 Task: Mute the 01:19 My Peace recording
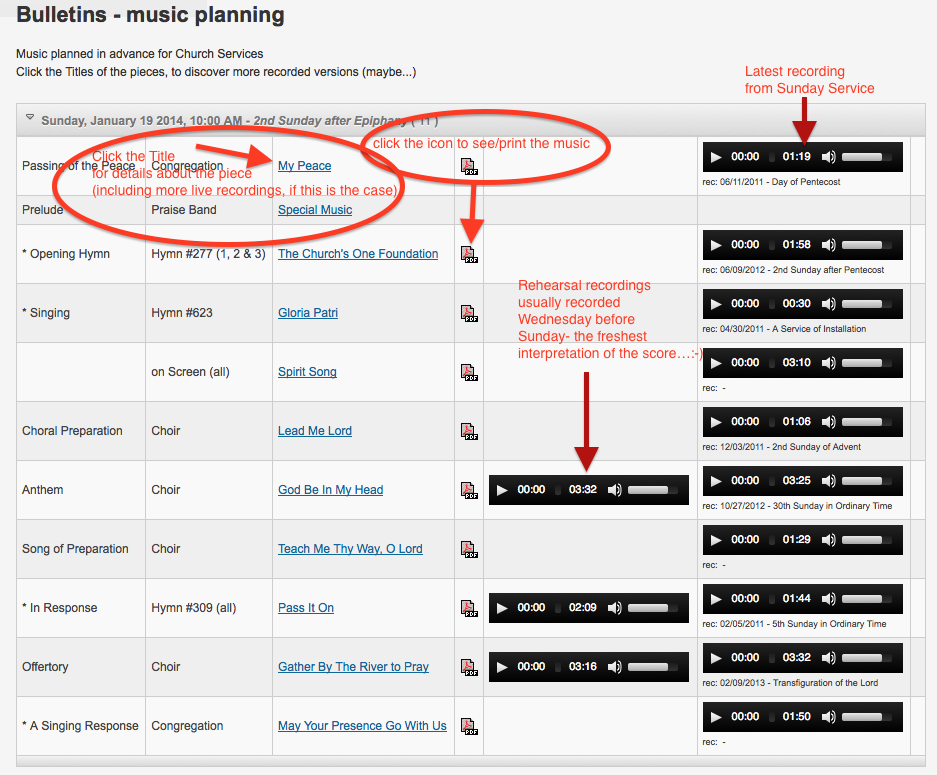coord(829,157)
